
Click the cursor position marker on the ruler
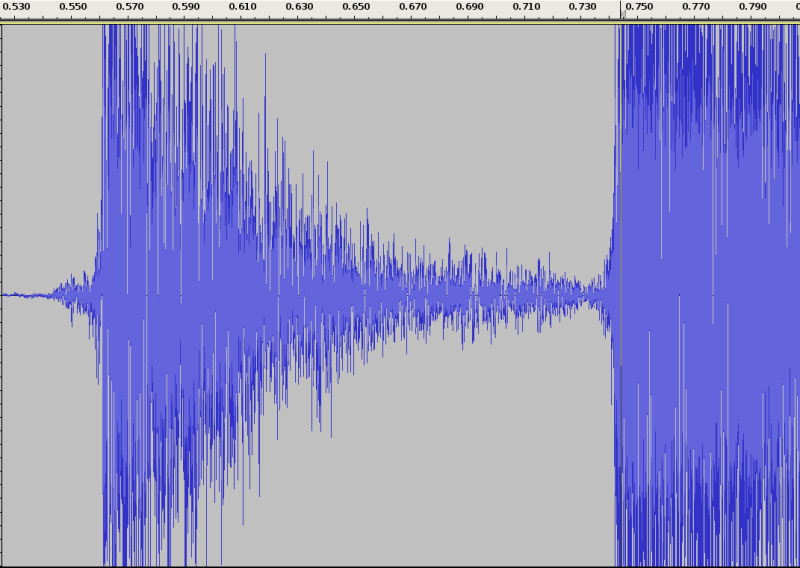[x=622, y=16]
